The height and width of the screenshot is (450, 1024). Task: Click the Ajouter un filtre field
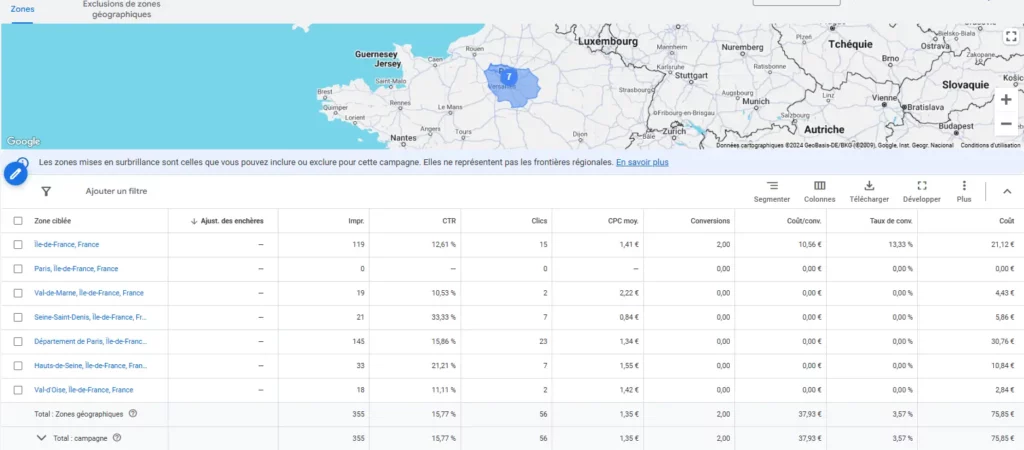pyautogui.click(x=116, y=191)
